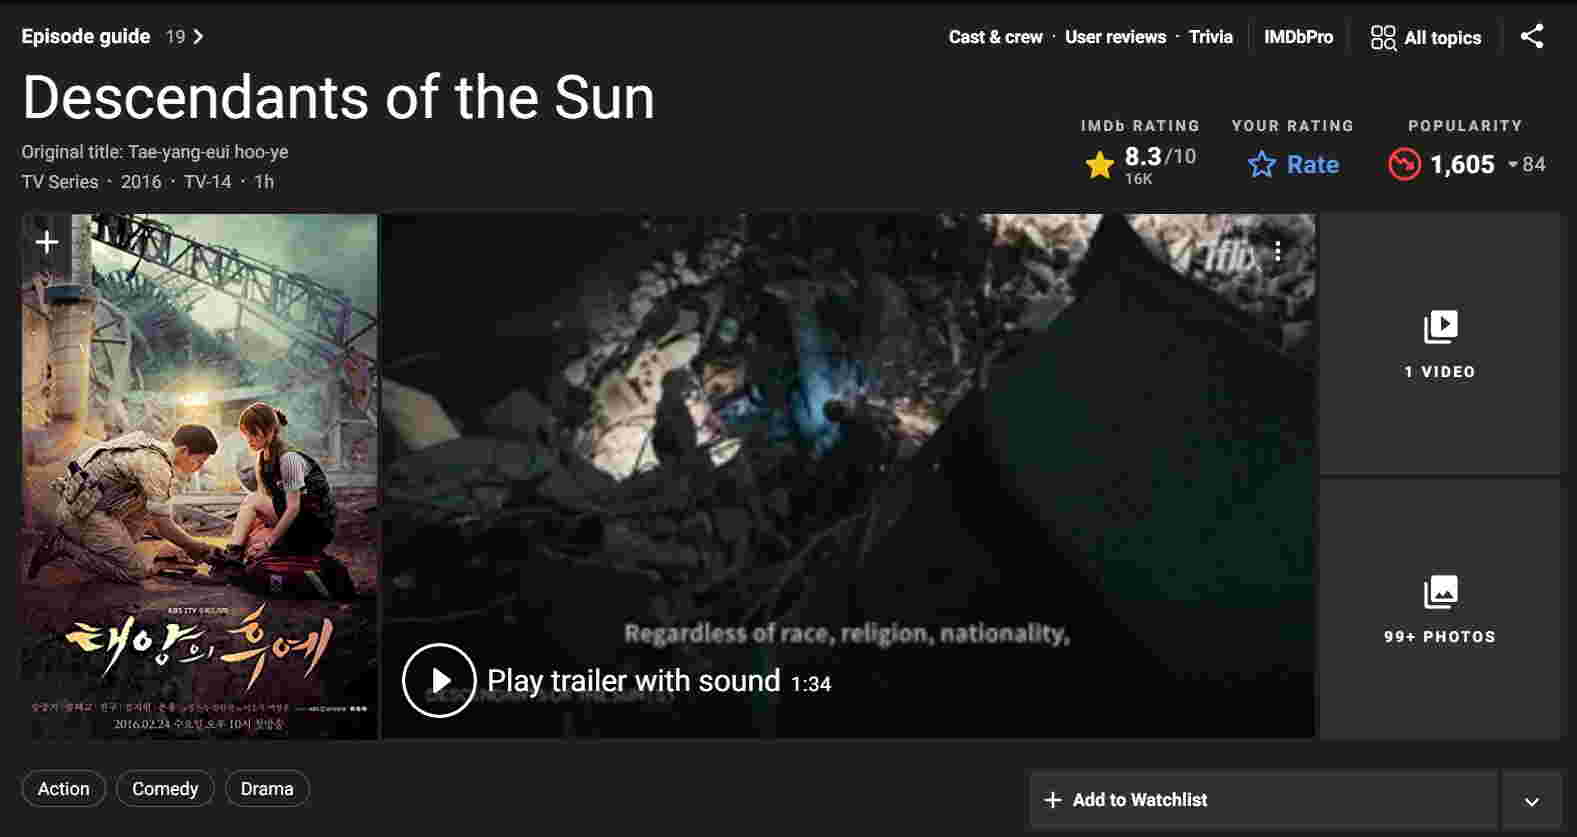Add poster to watchlist via plus ribbon
The width and height of the screenshot is (1577, 837).
[x=47, y=242]
